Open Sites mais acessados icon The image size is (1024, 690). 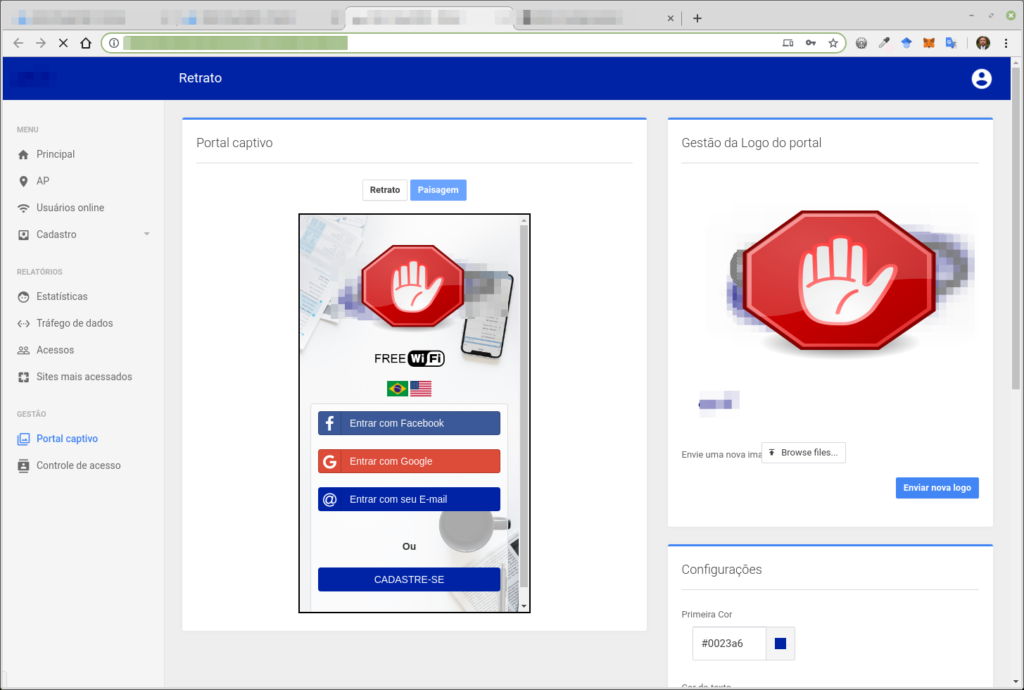click(24, 377)
